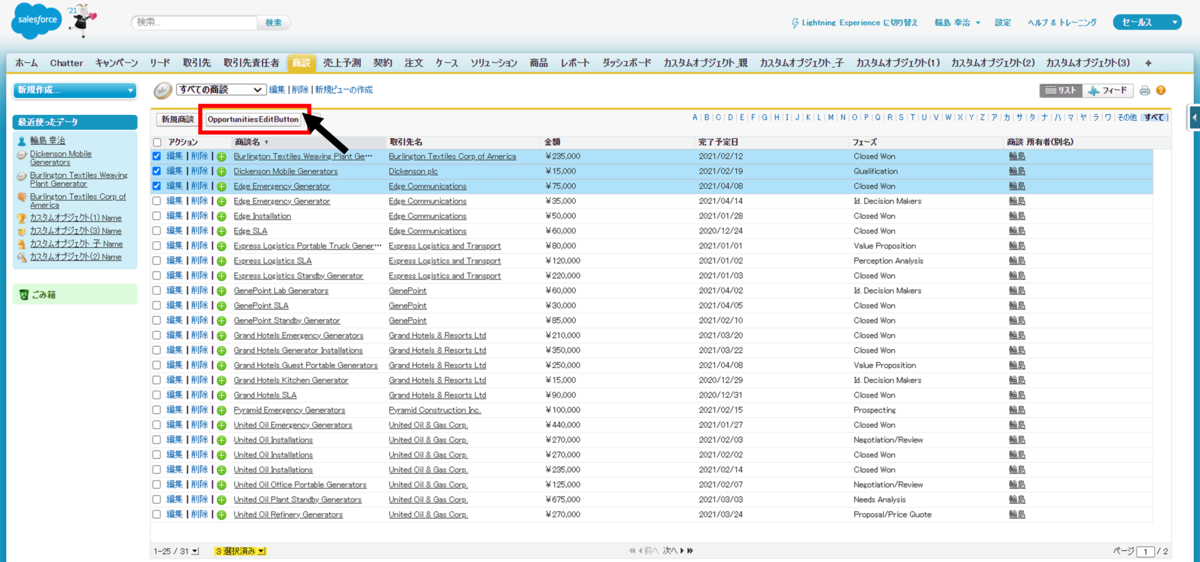Open the Pyramid Construction Inc. account link
This screenshot has width=1200, height=562.
pyautogui.click(x=435, y=410)
